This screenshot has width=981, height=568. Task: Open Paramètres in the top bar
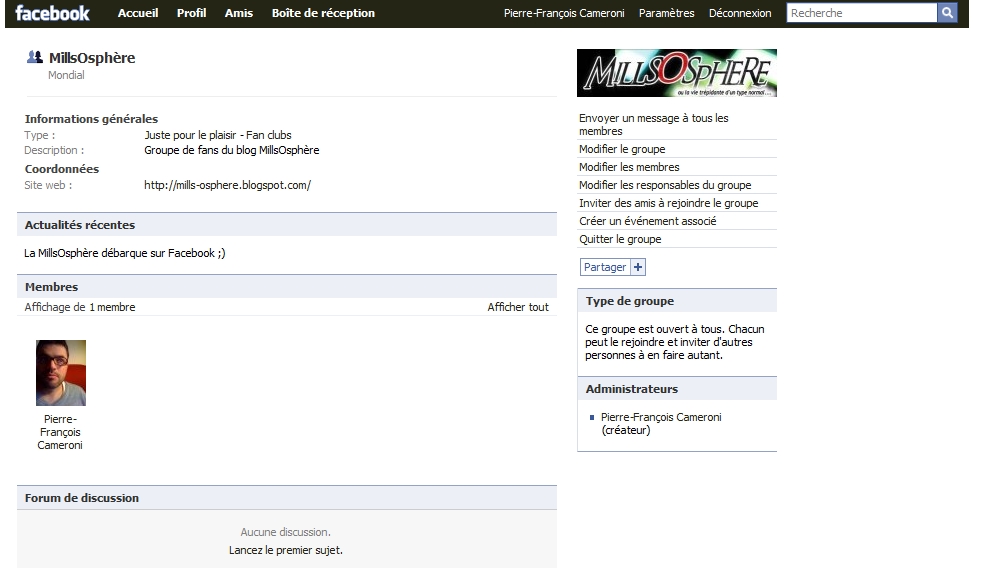[666, 13]
